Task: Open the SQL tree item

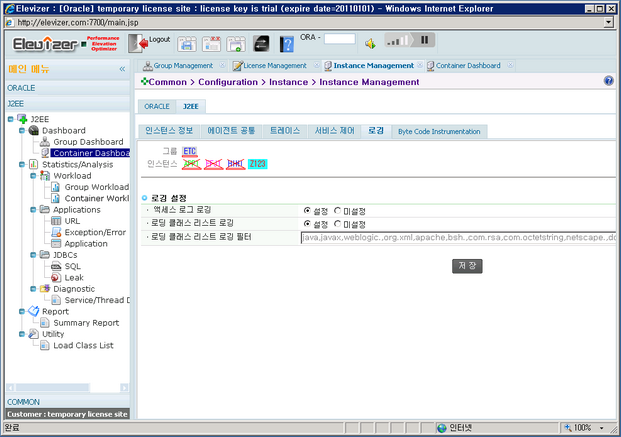Action: [72, 266]
